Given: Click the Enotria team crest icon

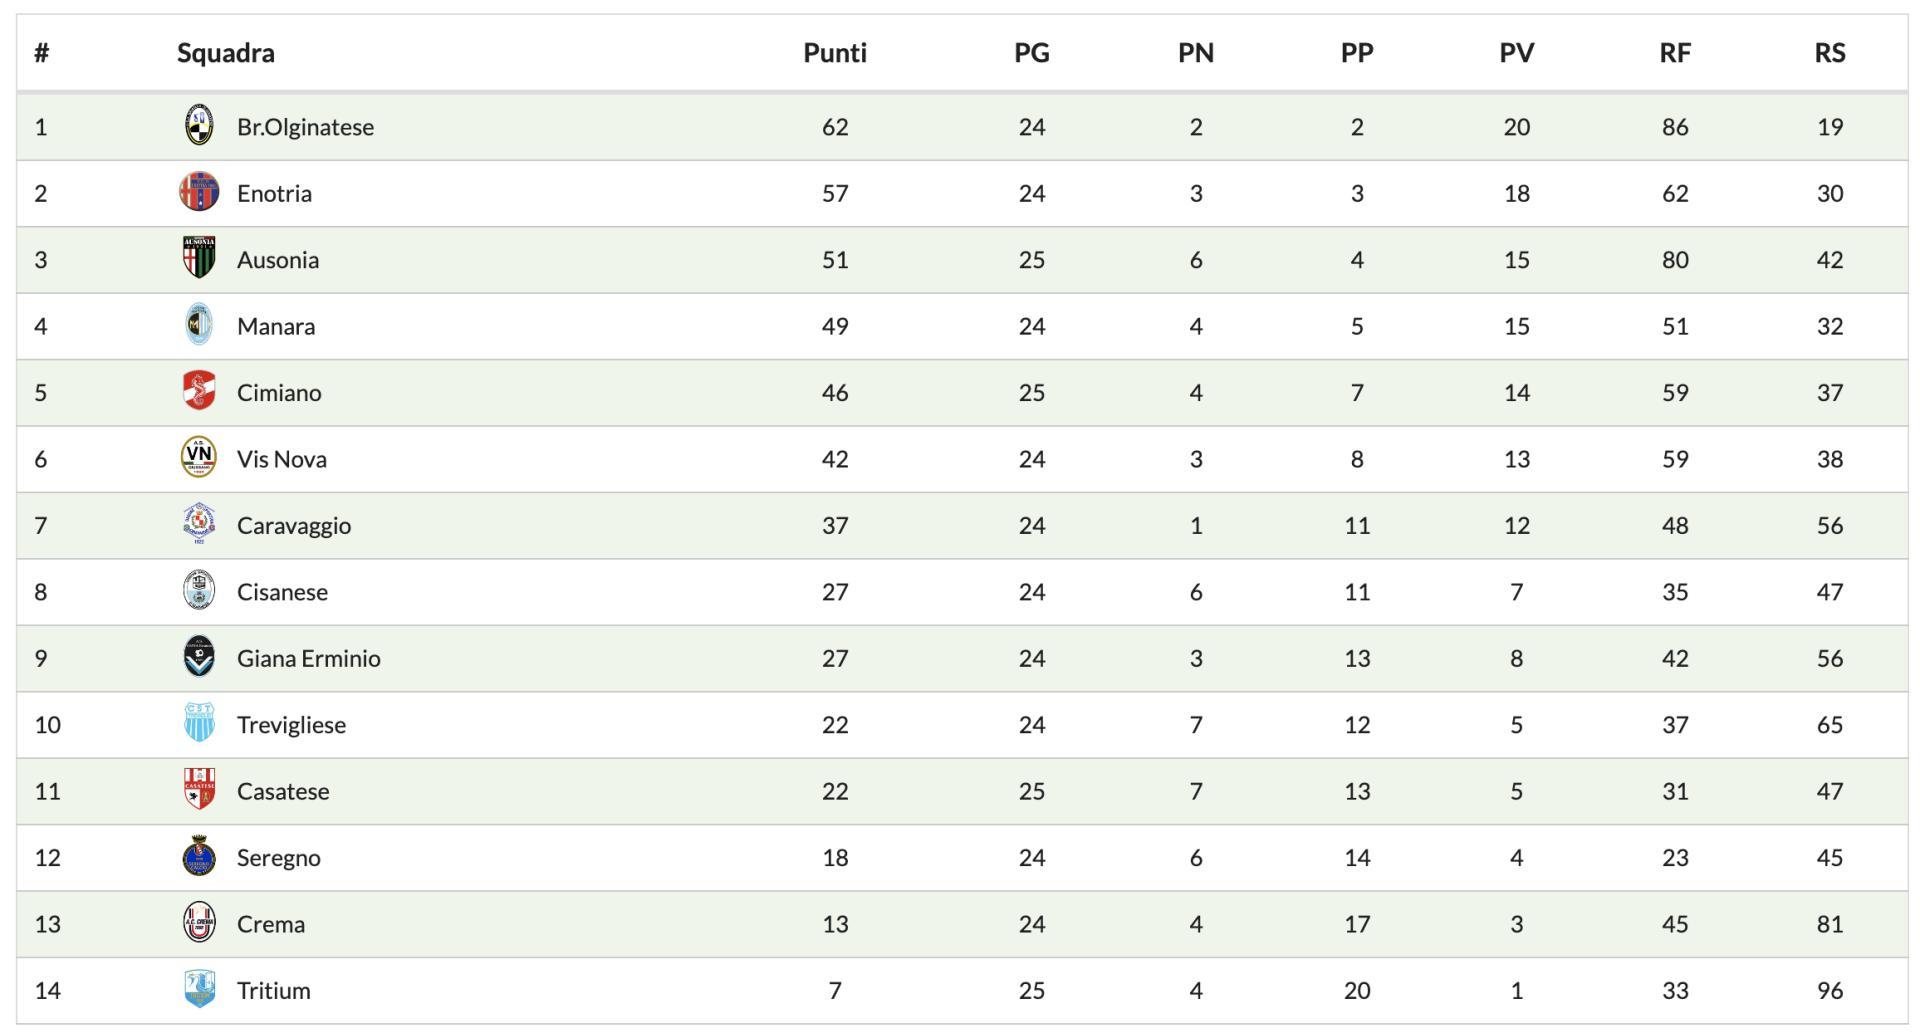Looking at the screenshot, I should tap(199, 192).
